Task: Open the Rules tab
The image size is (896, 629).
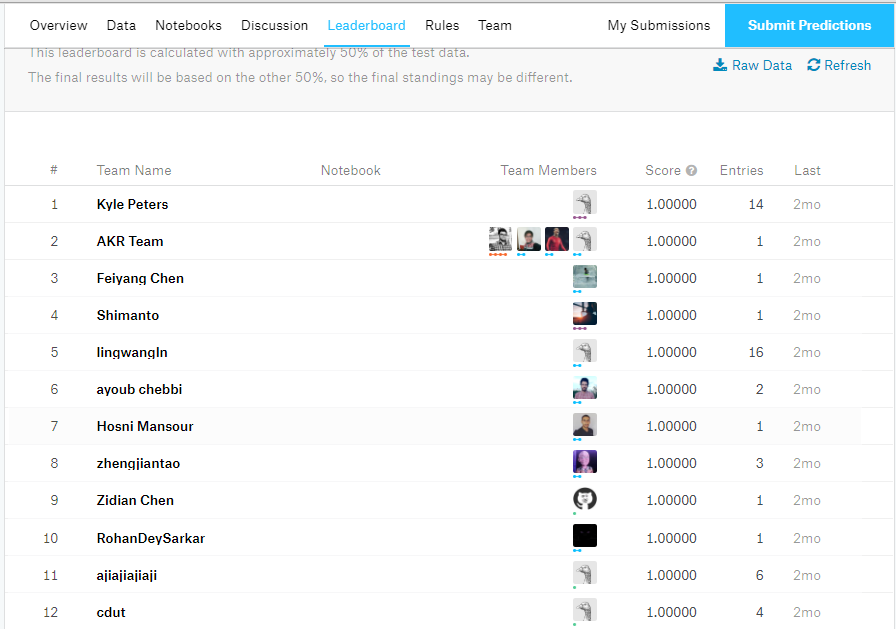Action: (x=442, y=26)
